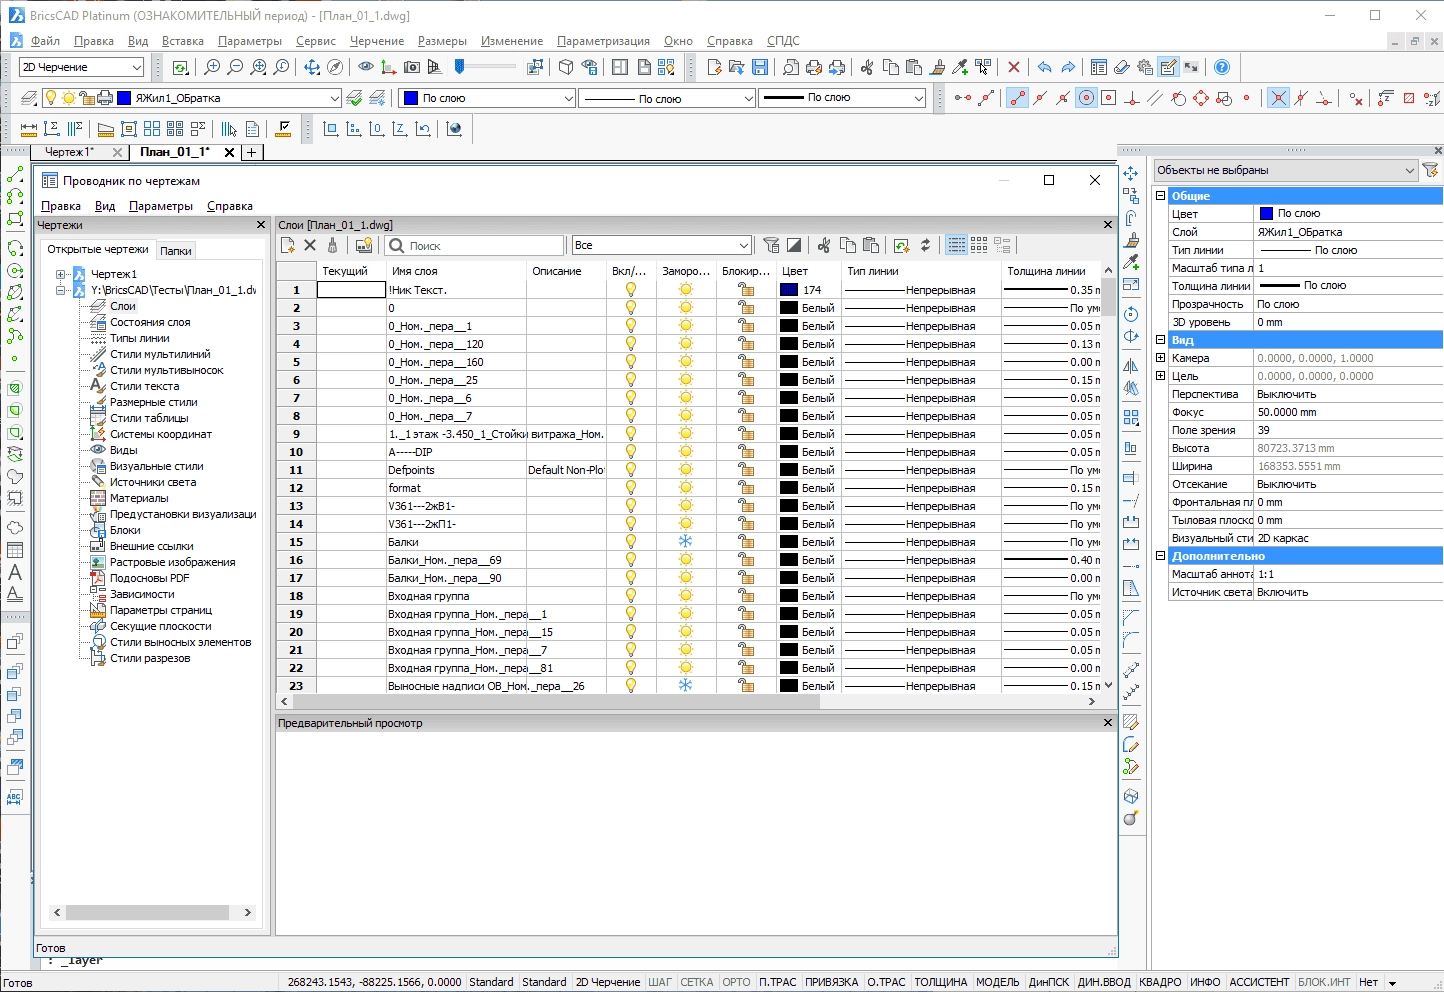
Task: Select Стили текста in explorer tree
Action: click(x=145, y=386)
